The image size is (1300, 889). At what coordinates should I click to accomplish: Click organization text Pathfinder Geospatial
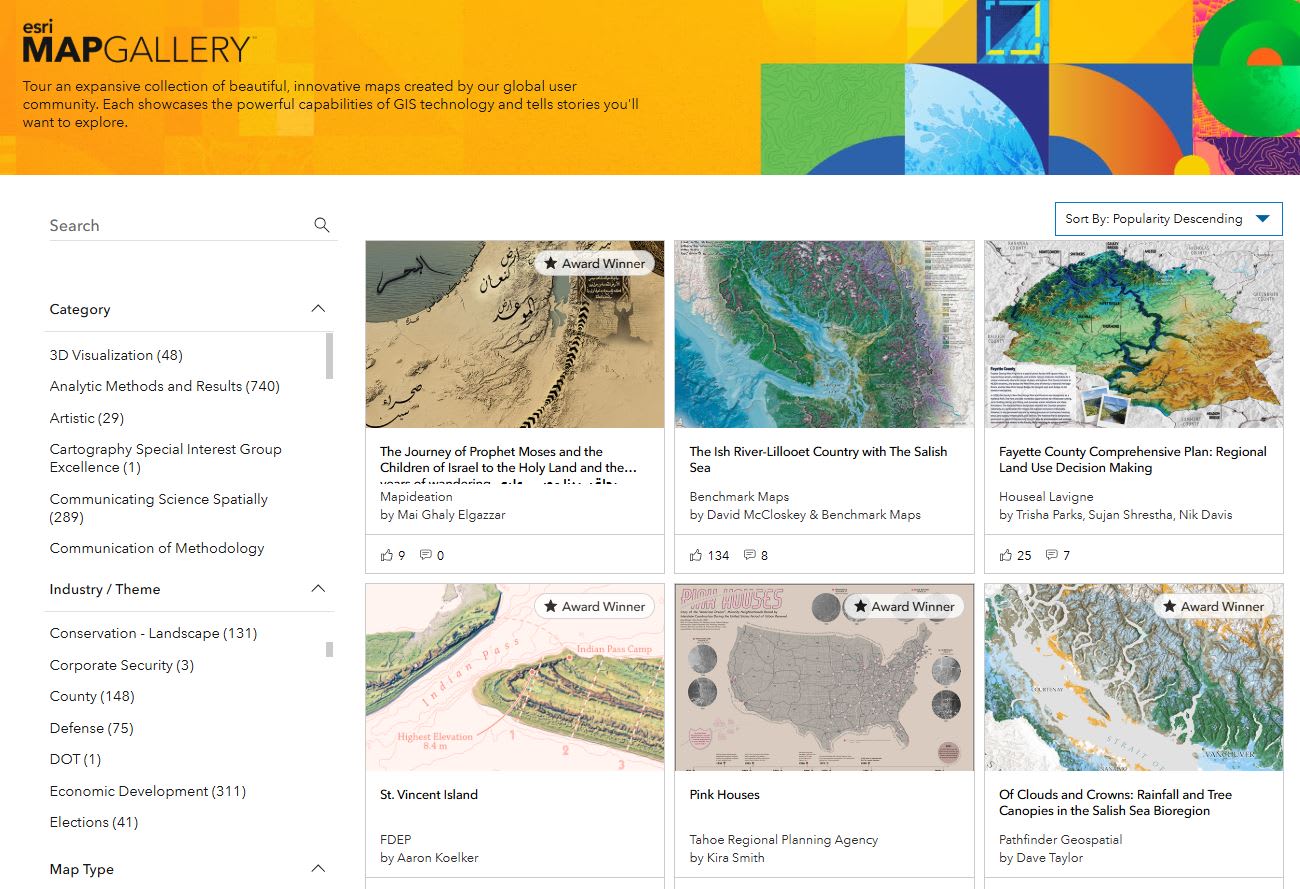1061,840
